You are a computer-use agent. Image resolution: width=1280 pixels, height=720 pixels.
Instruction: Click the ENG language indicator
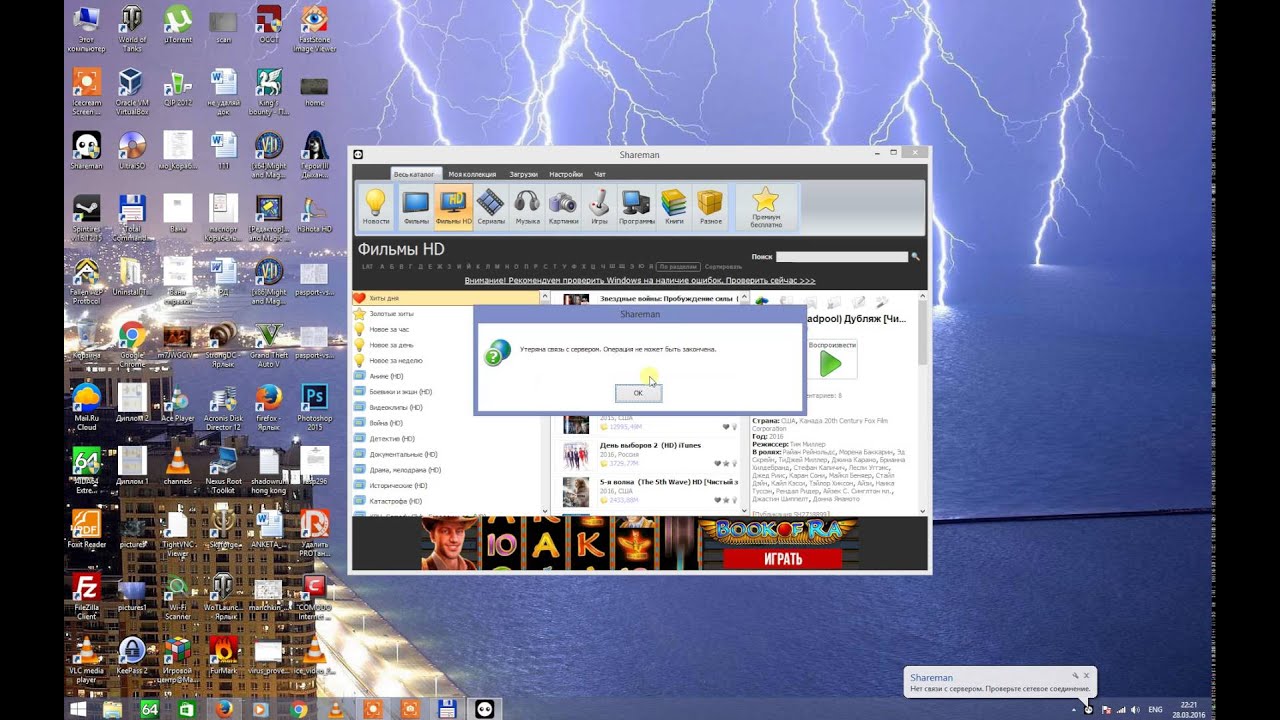coord(1155,709)
